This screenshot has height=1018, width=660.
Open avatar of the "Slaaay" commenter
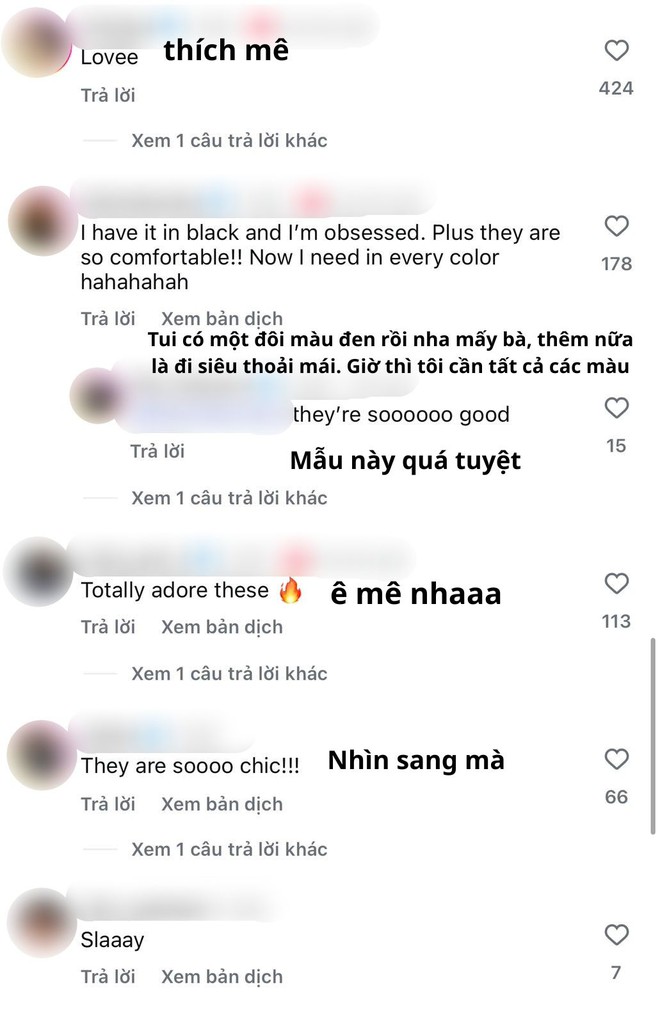click(42, 923)
